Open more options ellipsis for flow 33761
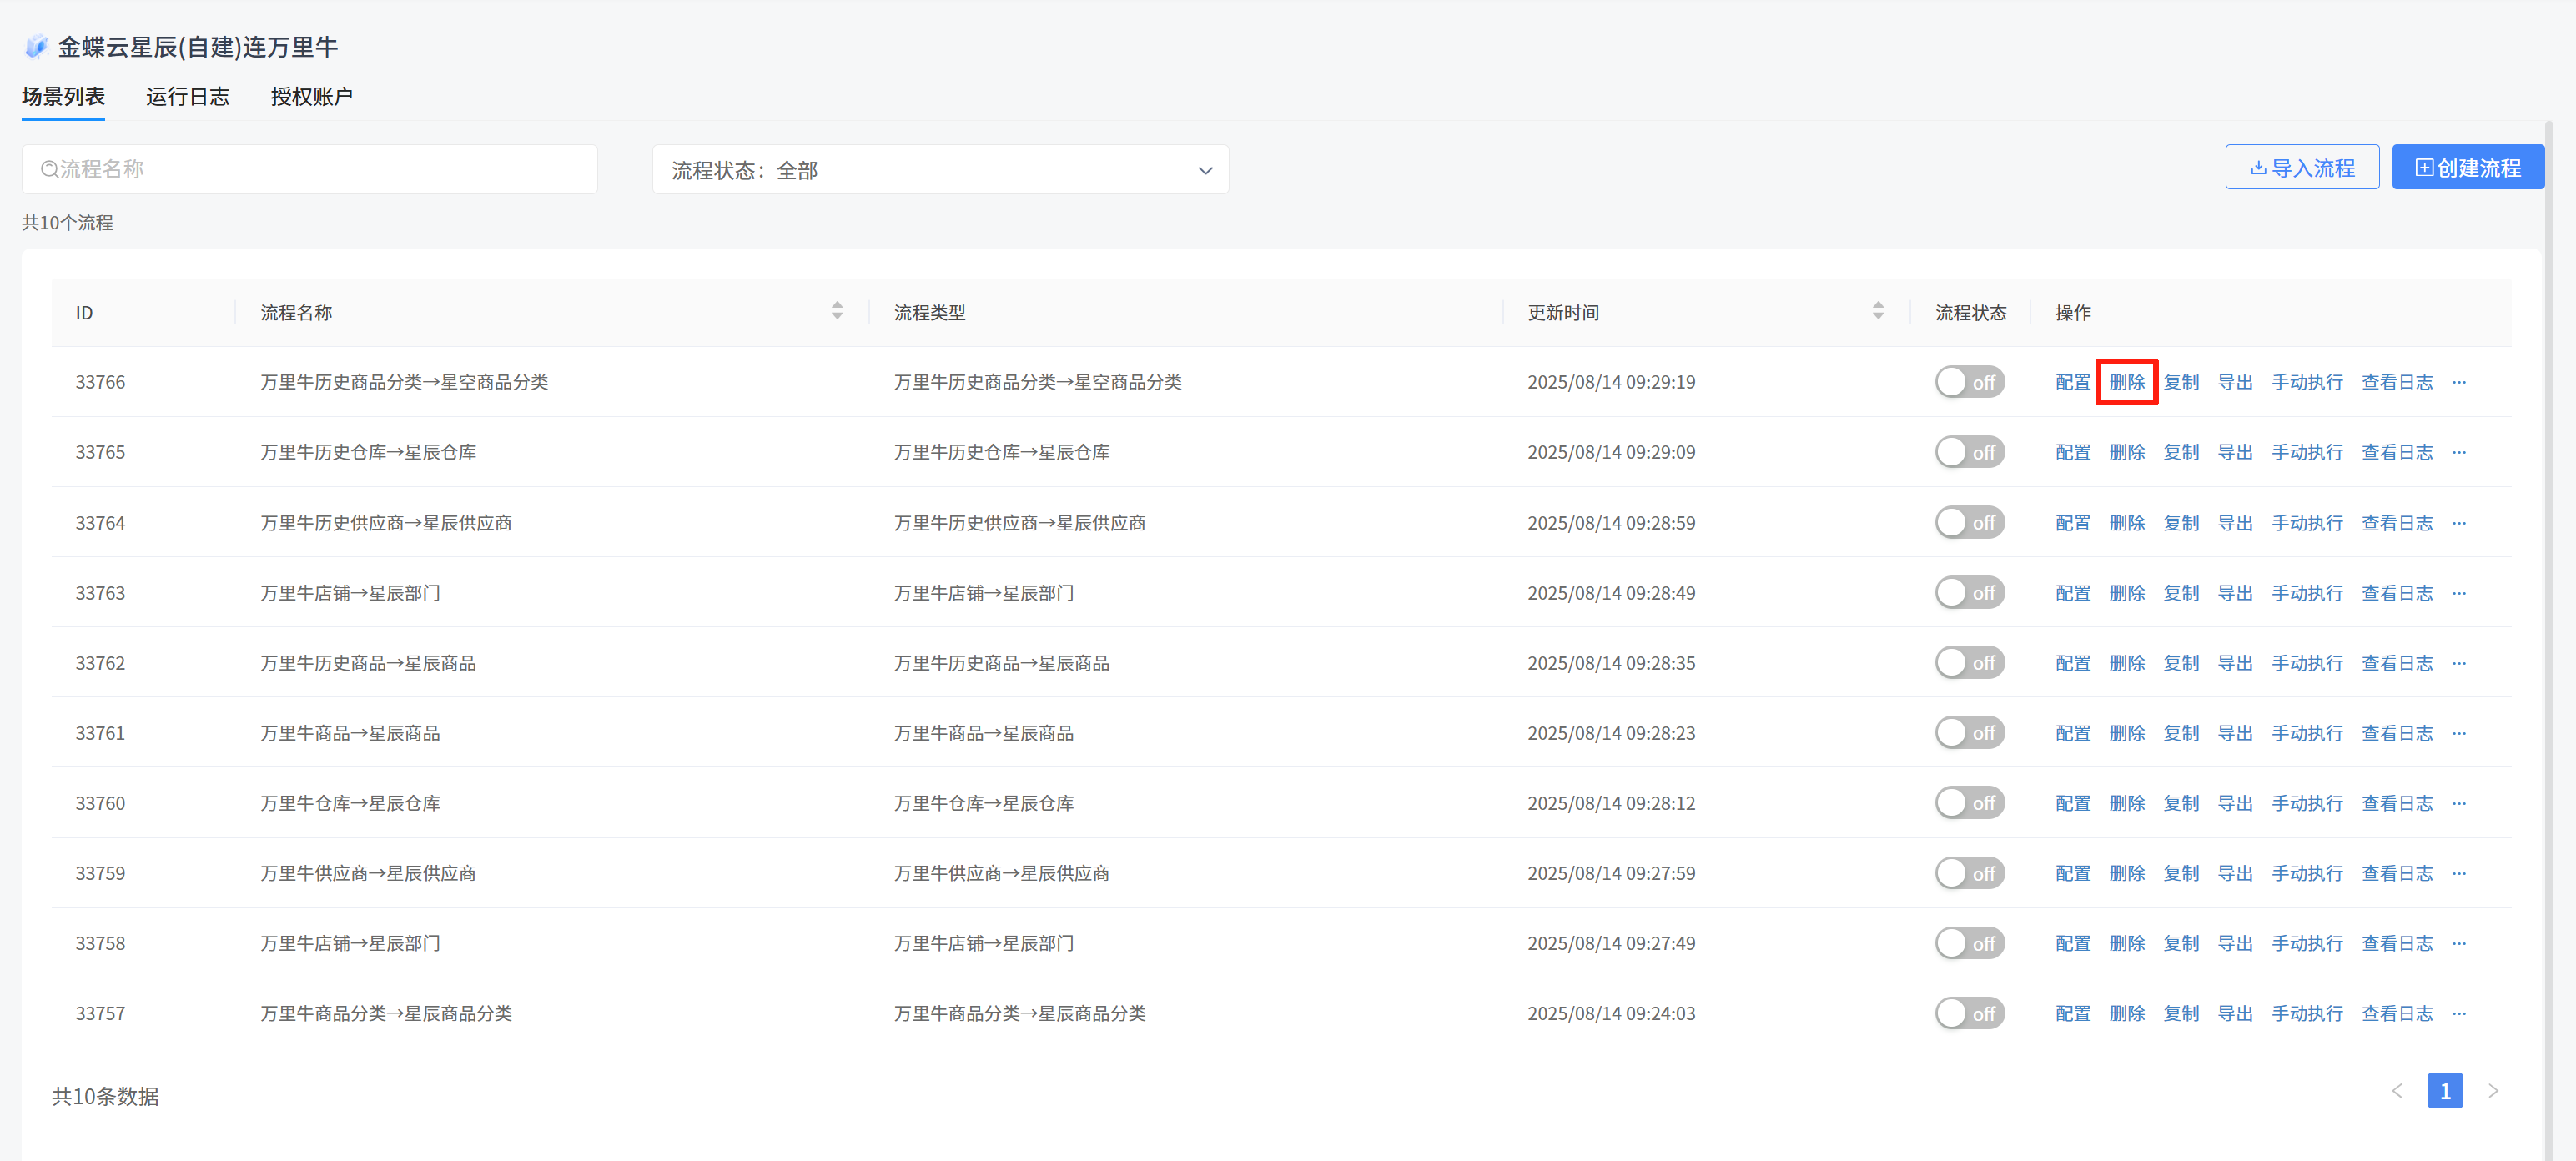Screen dimensions: 2576x1161 pyautogui.click(x=2459, y=733)
